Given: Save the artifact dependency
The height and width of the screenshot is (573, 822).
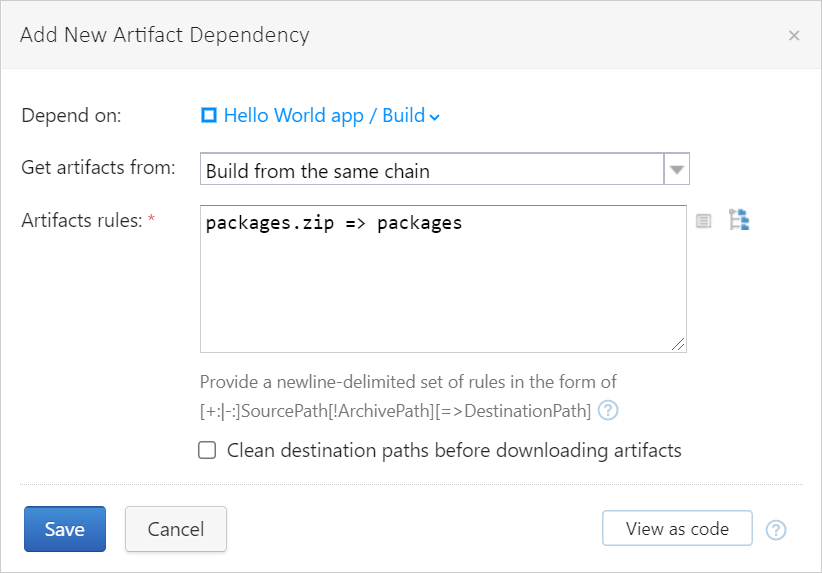Looking at the screenshot, I should [x=65, y=529].
